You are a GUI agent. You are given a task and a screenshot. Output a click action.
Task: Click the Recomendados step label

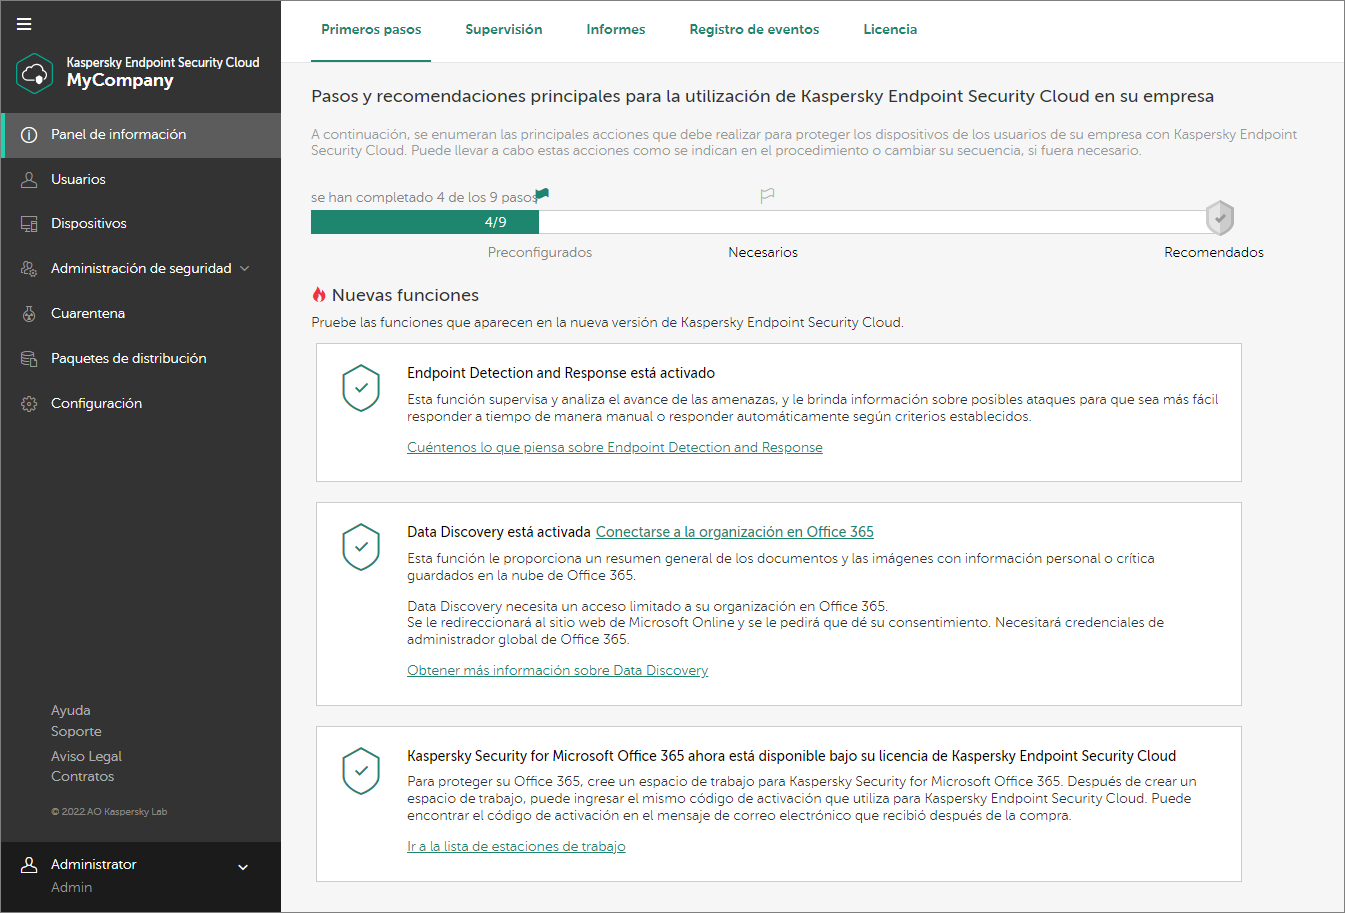[x=1214, y=253]
